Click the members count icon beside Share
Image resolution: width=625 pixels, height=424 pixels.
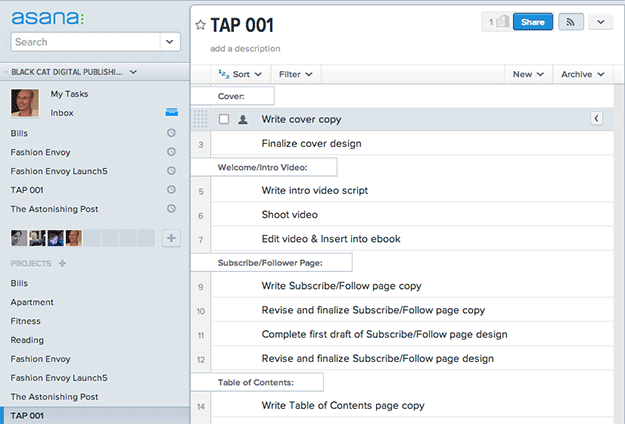pos(497,22)
